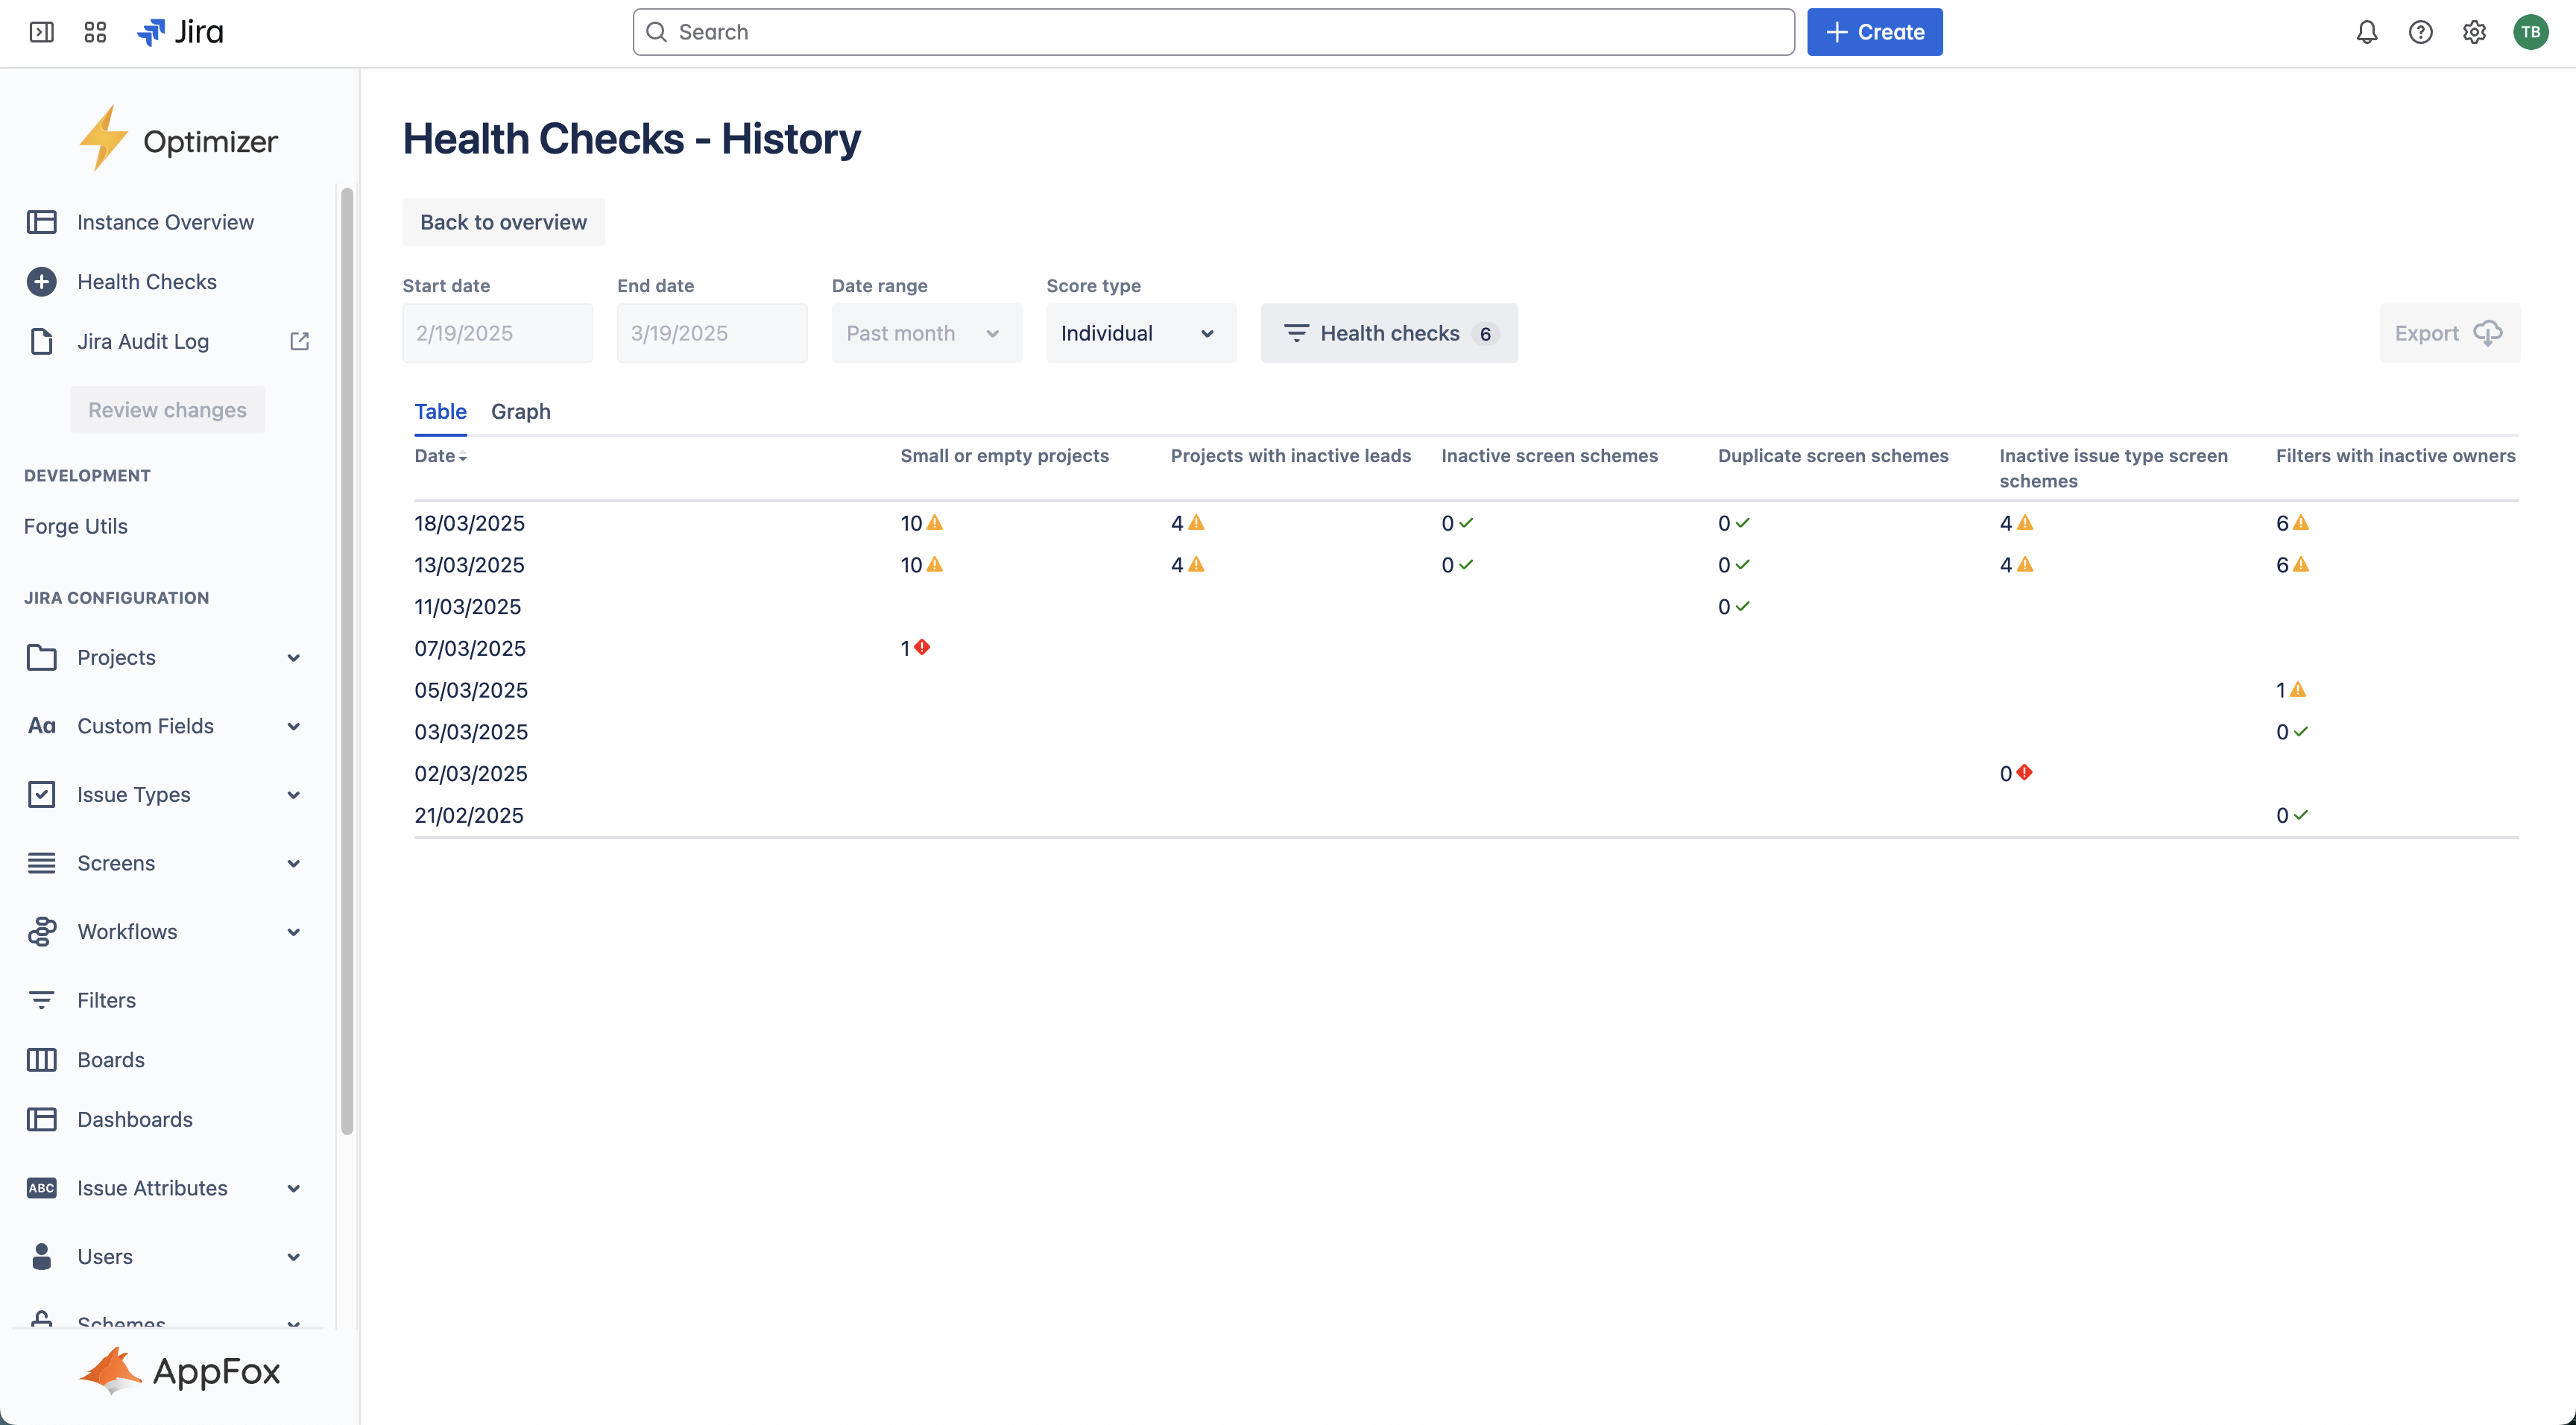2576x1425 pixels.
Task: Click the TB user avatar
Action: pos(2530,32)
